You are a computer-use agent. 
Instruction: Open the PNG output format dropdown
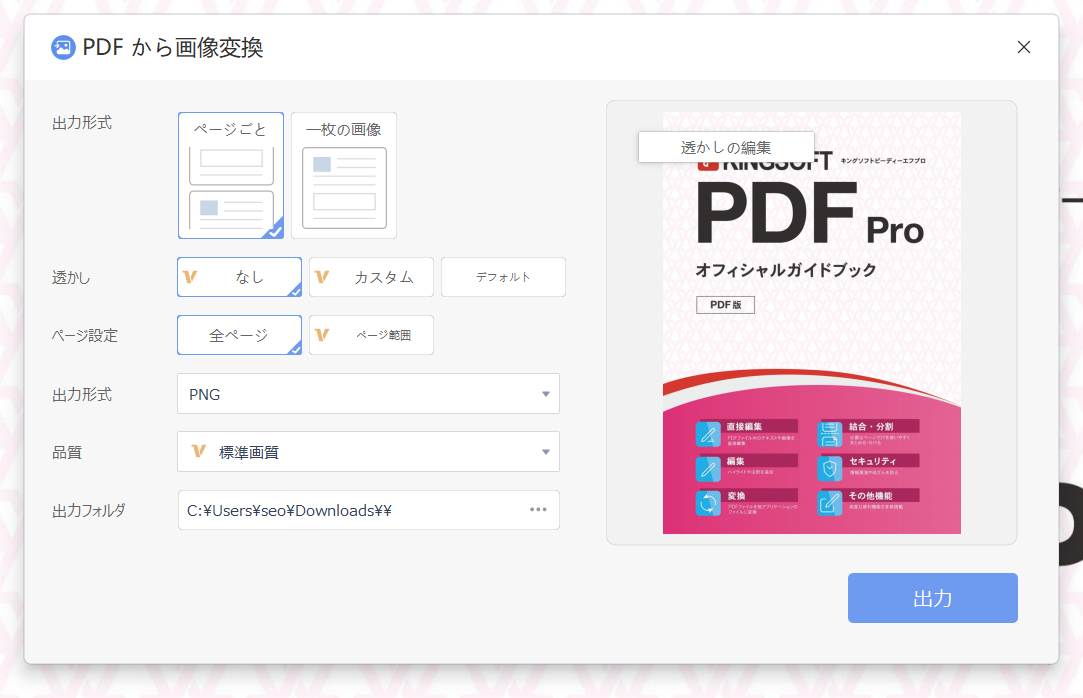click(x=368, y=394)
